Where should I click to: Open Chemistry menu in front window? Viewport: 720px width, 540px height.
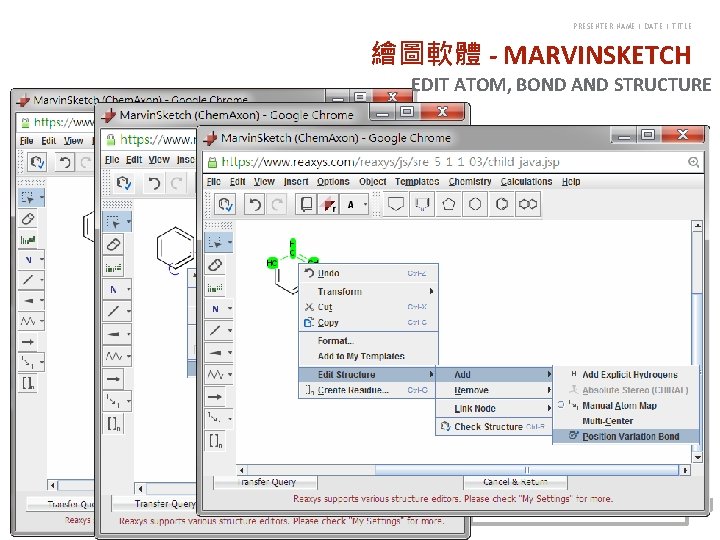[470, 182]
